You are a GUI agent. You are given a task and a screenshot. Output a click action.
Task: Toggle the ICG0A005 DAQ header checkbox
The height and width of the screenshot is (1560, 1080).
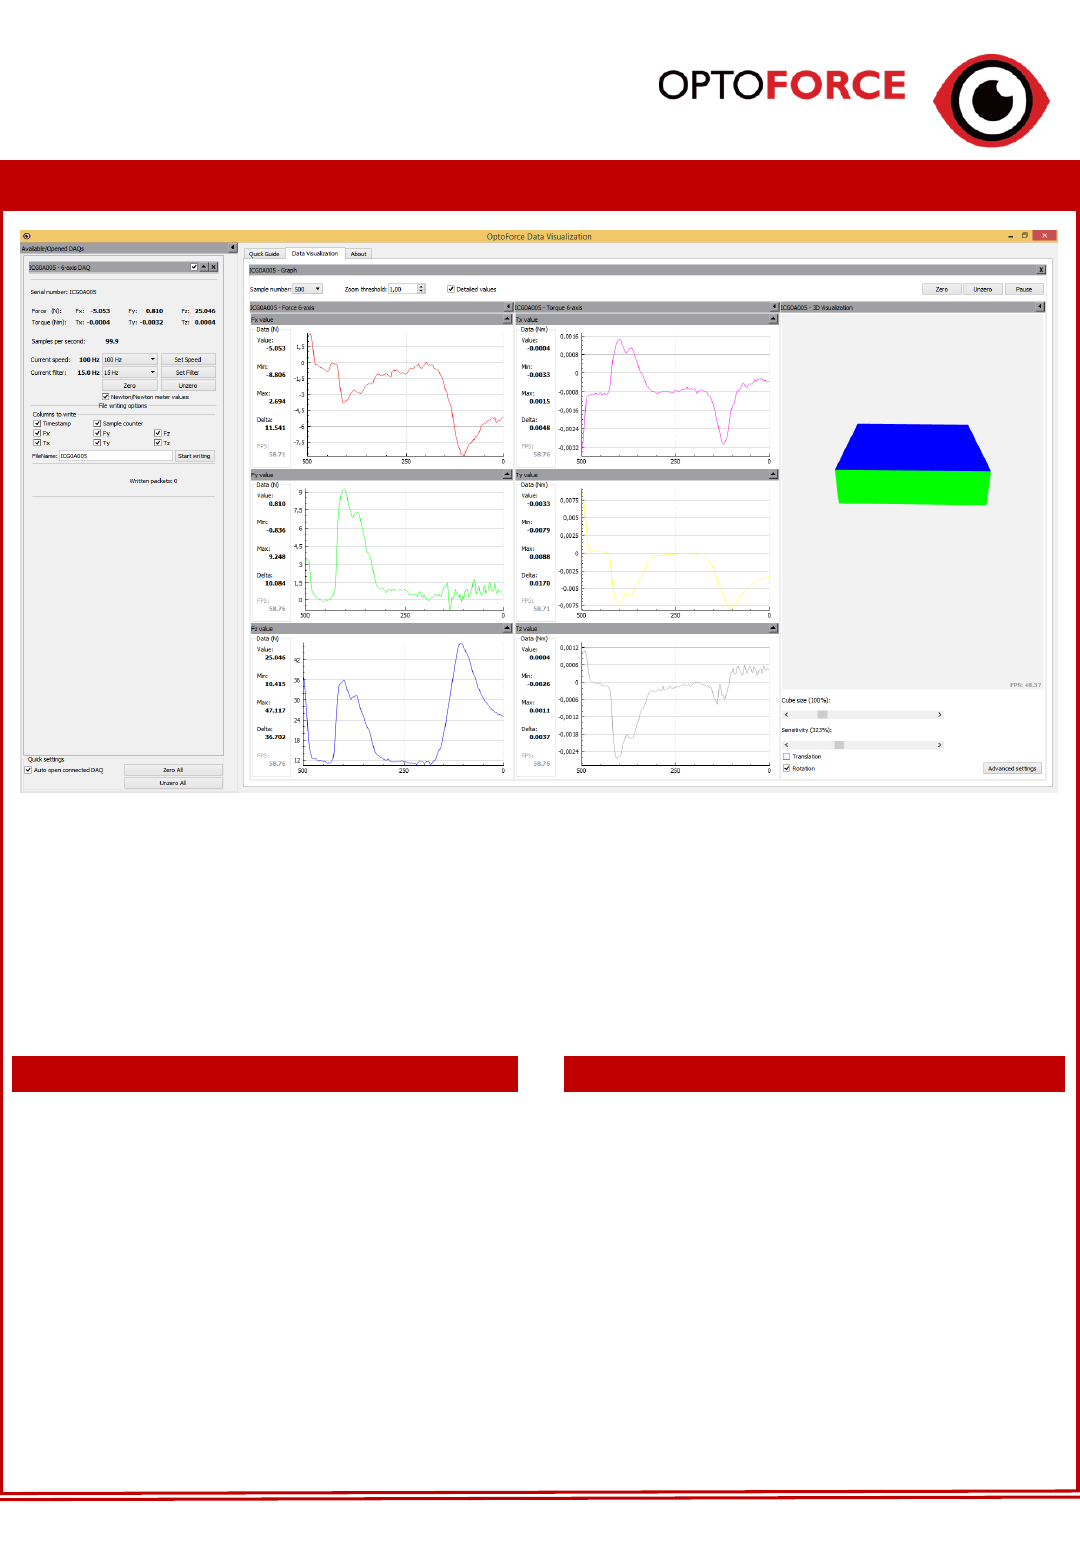click(x=194, y=267)
